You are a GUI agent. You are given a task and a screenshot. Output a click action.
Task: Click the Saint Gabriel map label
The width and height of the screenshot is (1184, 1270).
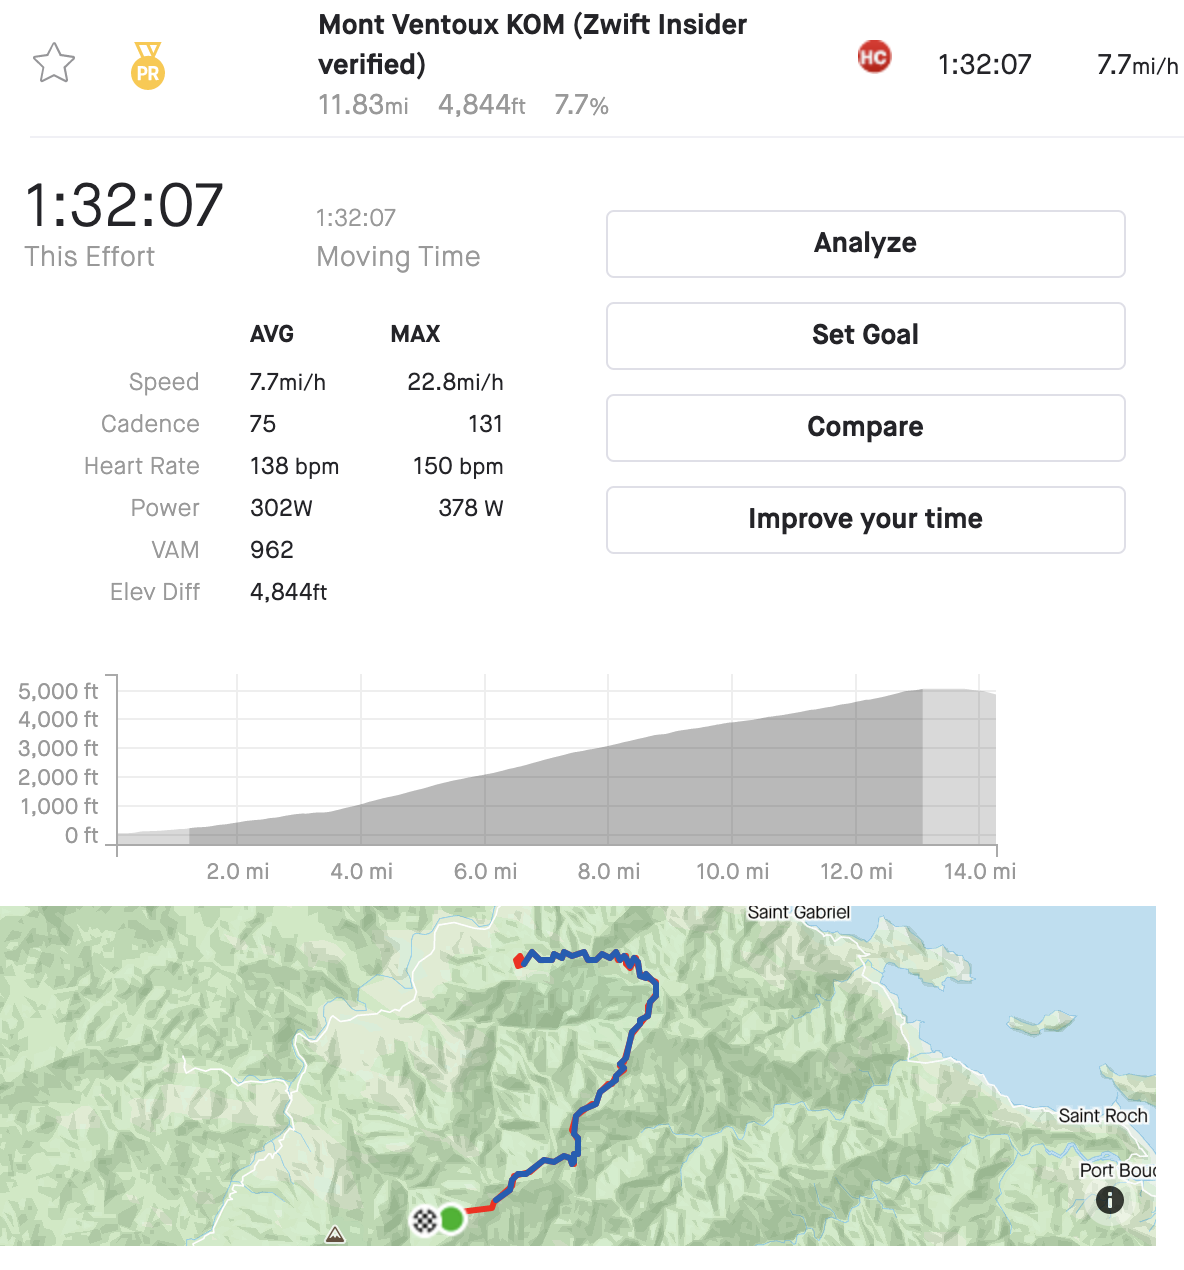click(x=798, y=912)
